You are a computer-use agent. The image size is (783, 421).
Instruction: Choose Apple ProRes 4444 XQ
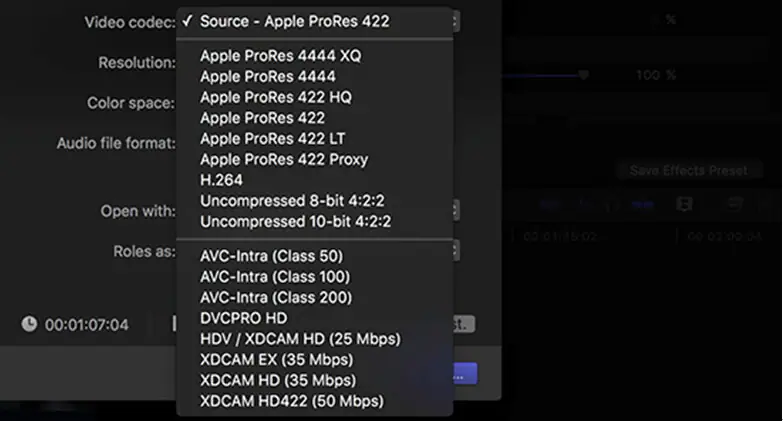280,56
